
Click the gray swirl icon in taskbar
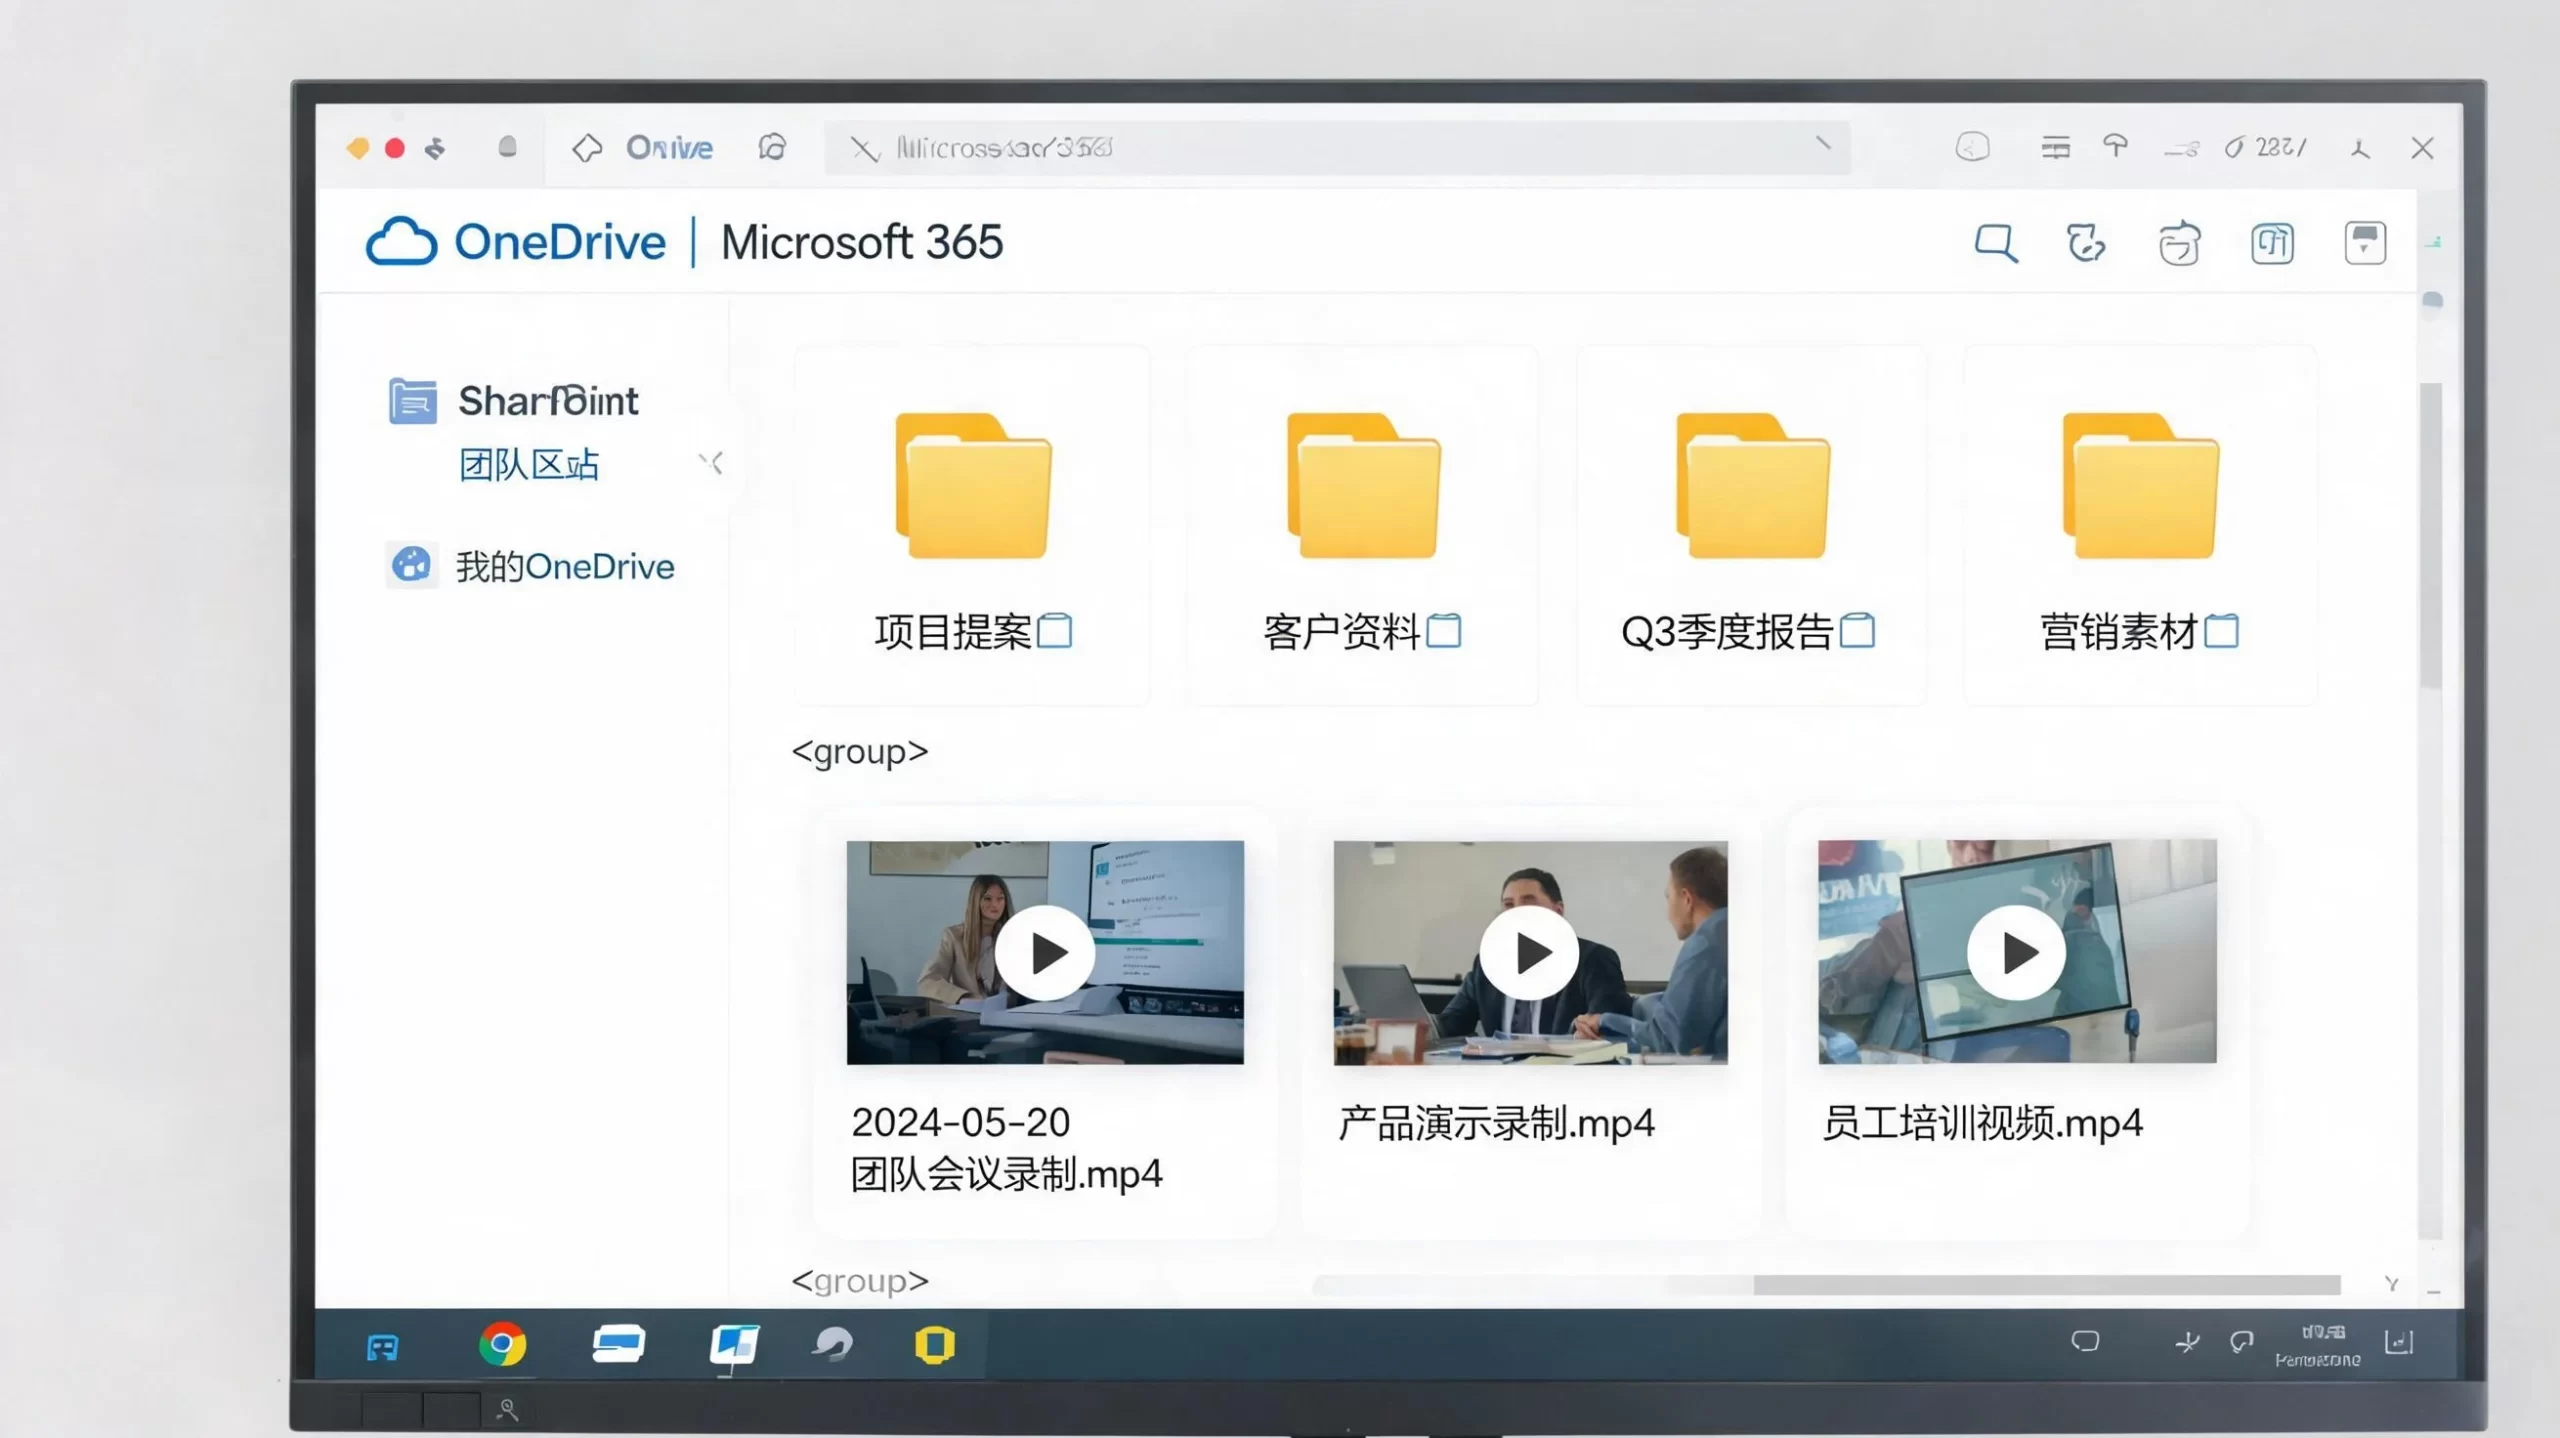pos(832,1344)
